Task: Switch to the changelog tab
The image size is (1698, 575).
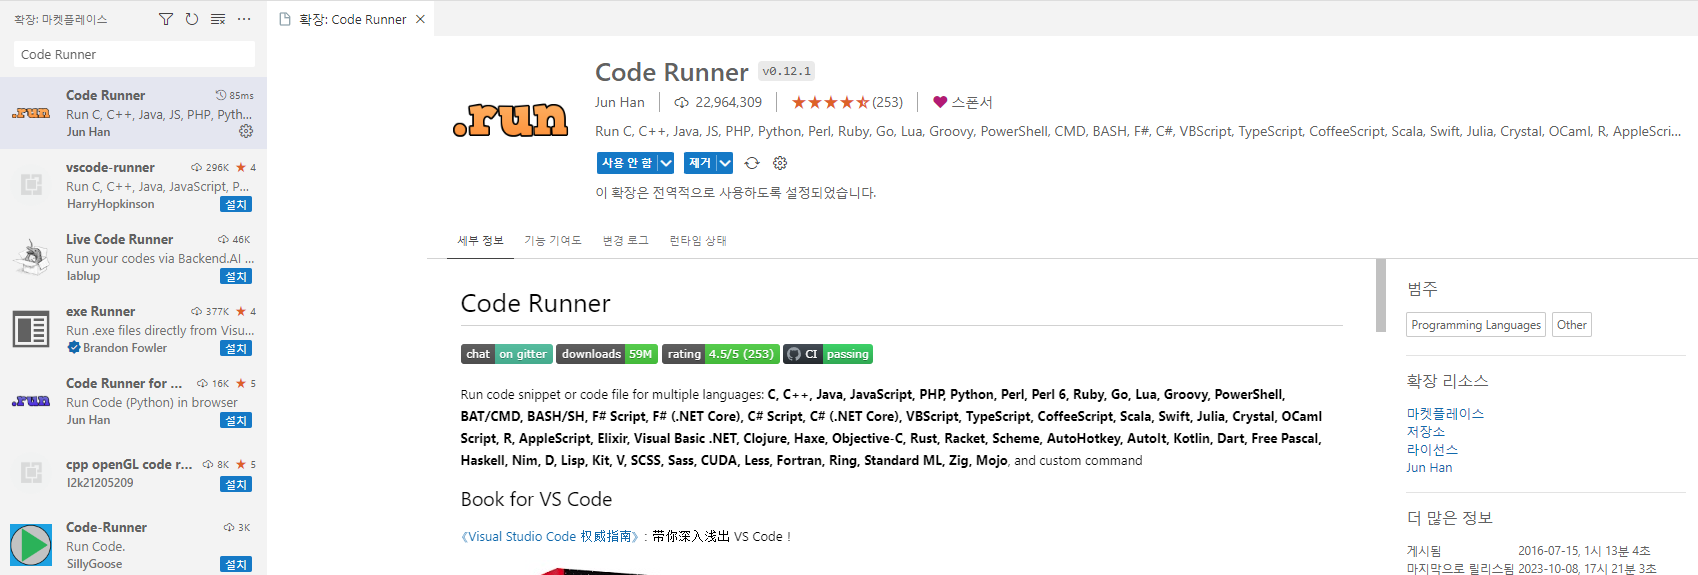Action: pyautogui.click(x=626, y=240)
